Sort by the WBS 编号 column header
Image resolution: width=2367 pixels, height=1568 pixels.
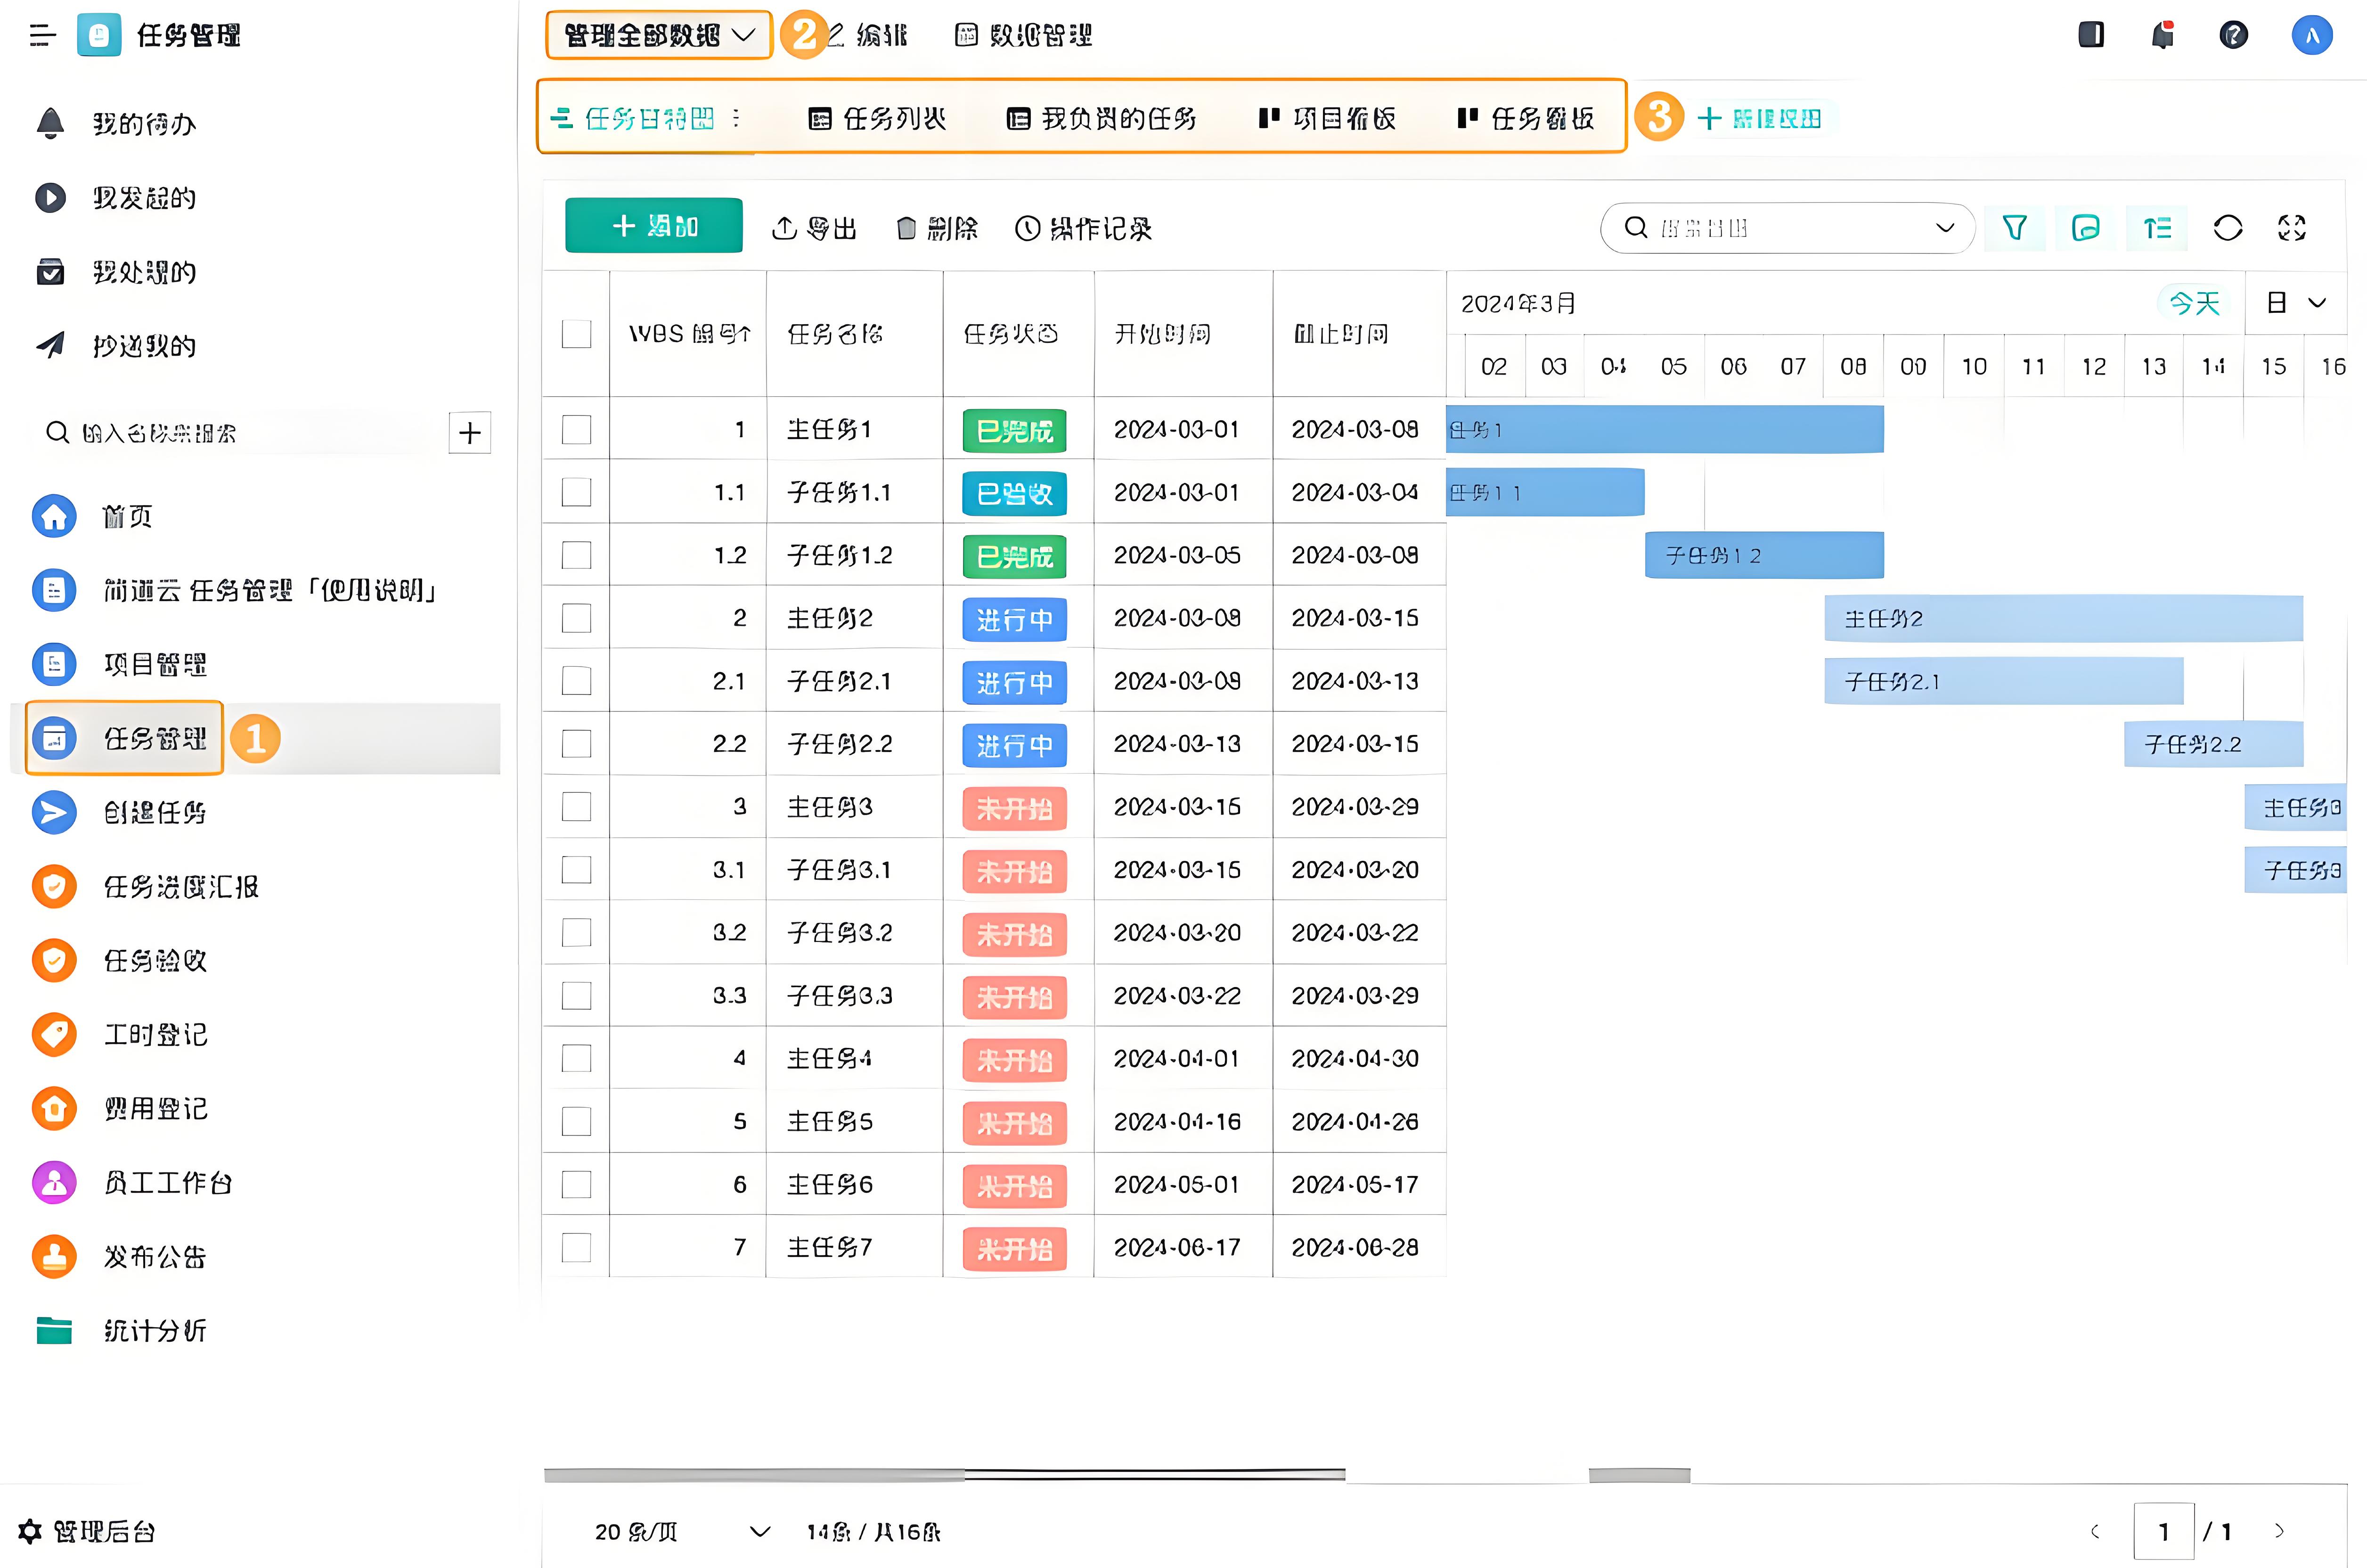tap(689, 334)
